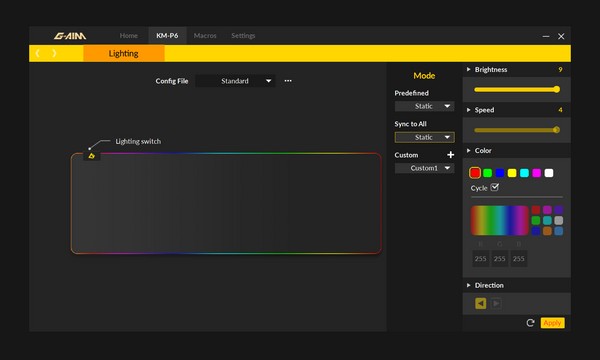Image resolution: width=600 pixels, height=360 pixels.
Task: Reset settings with the refresh icon
Action: tap(530, 323)
